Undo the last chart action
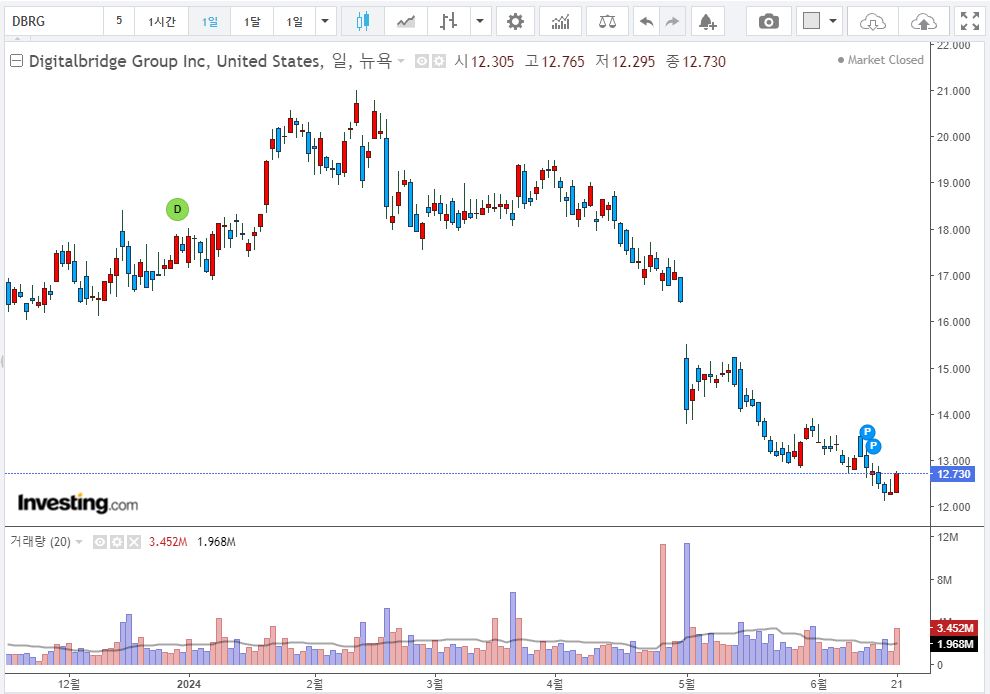 [647, 21]
